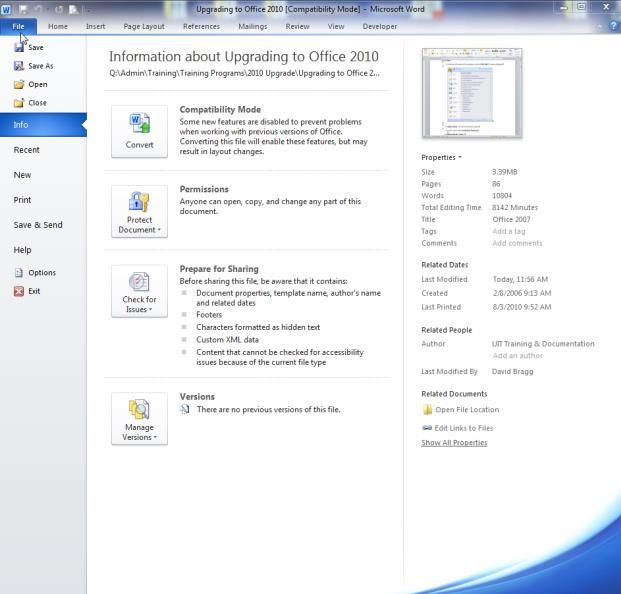Viewport: 621px width, 594px height.
Task: Select Info in the Backstage menu
Action: pos(43,125)
